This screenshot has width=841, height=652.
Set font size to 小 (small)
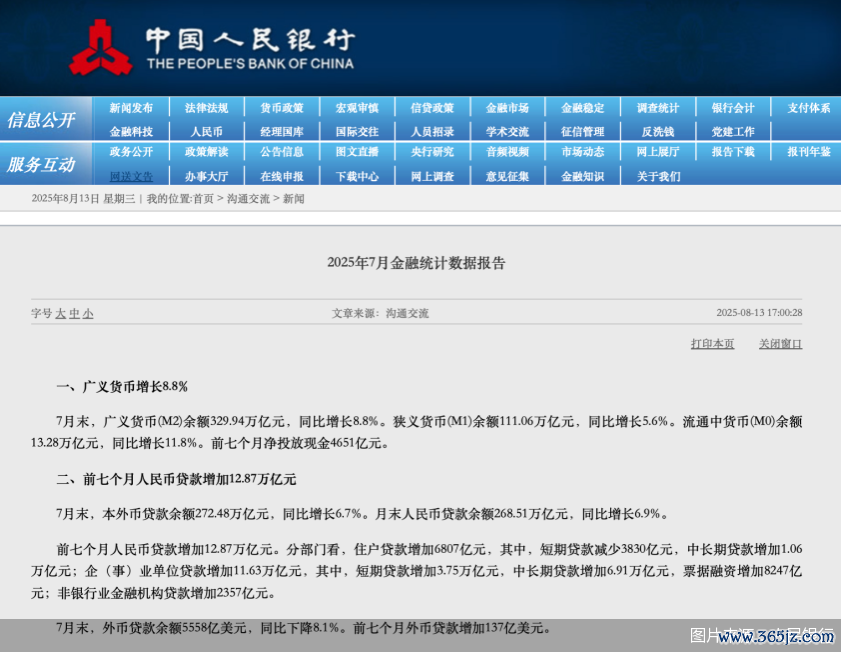88,313
